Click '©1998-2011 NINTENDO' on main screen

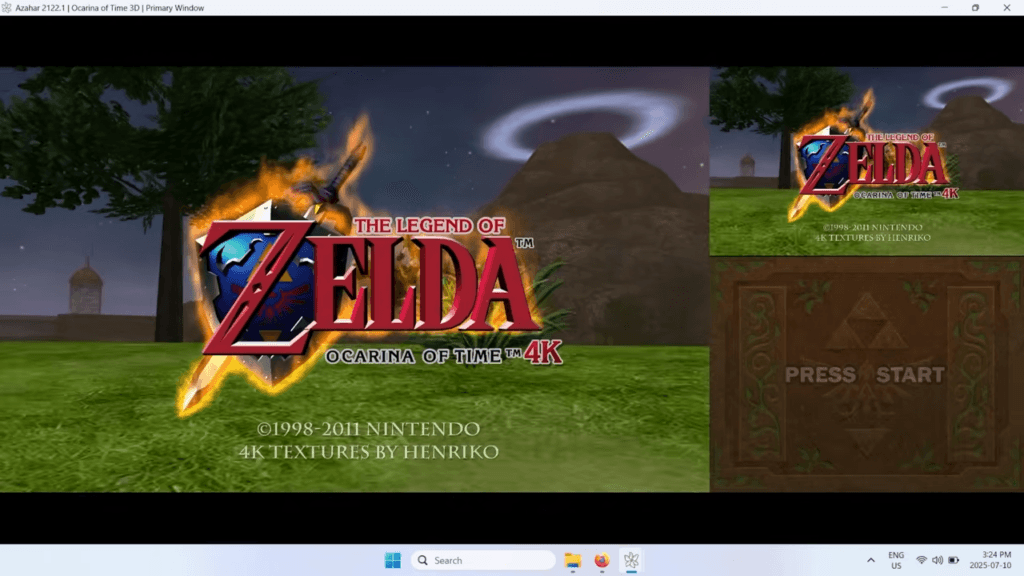pyautogui.click(x=368, y=429)
